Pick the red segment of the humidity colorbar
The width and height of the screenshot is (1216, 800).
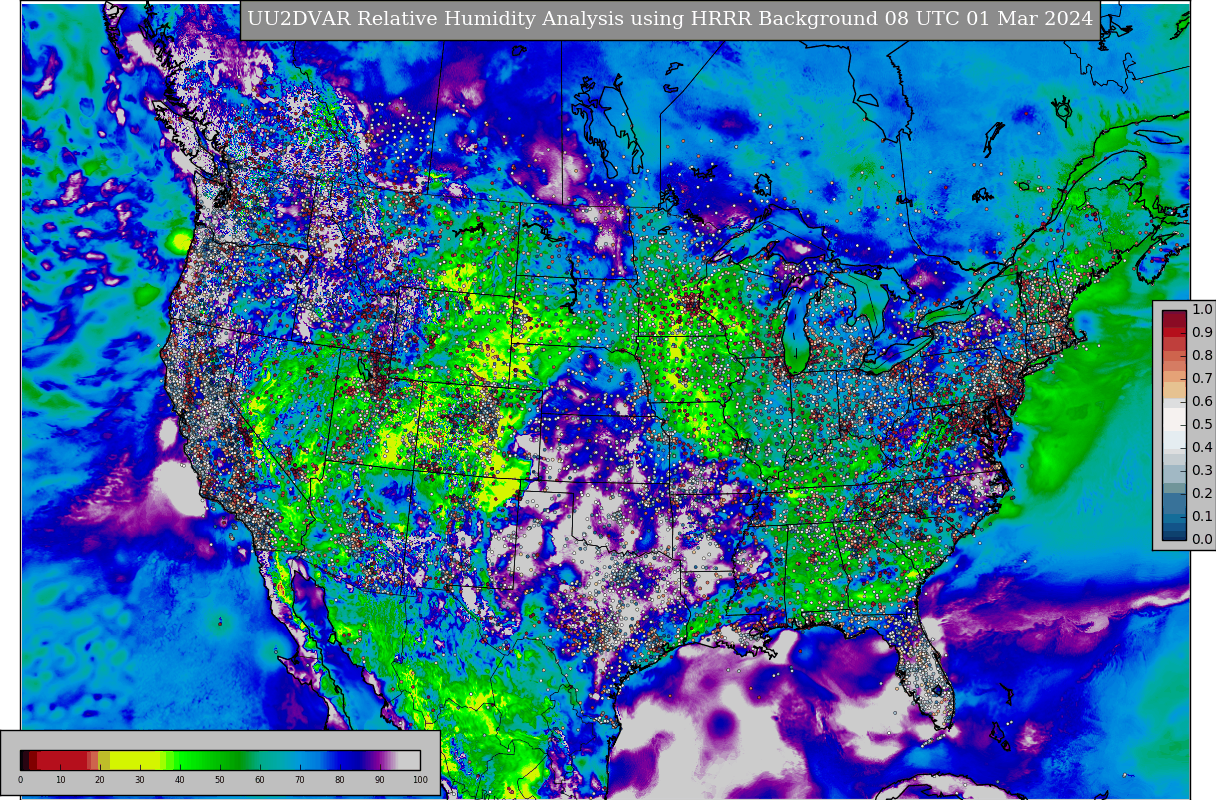tap(62, 760)
